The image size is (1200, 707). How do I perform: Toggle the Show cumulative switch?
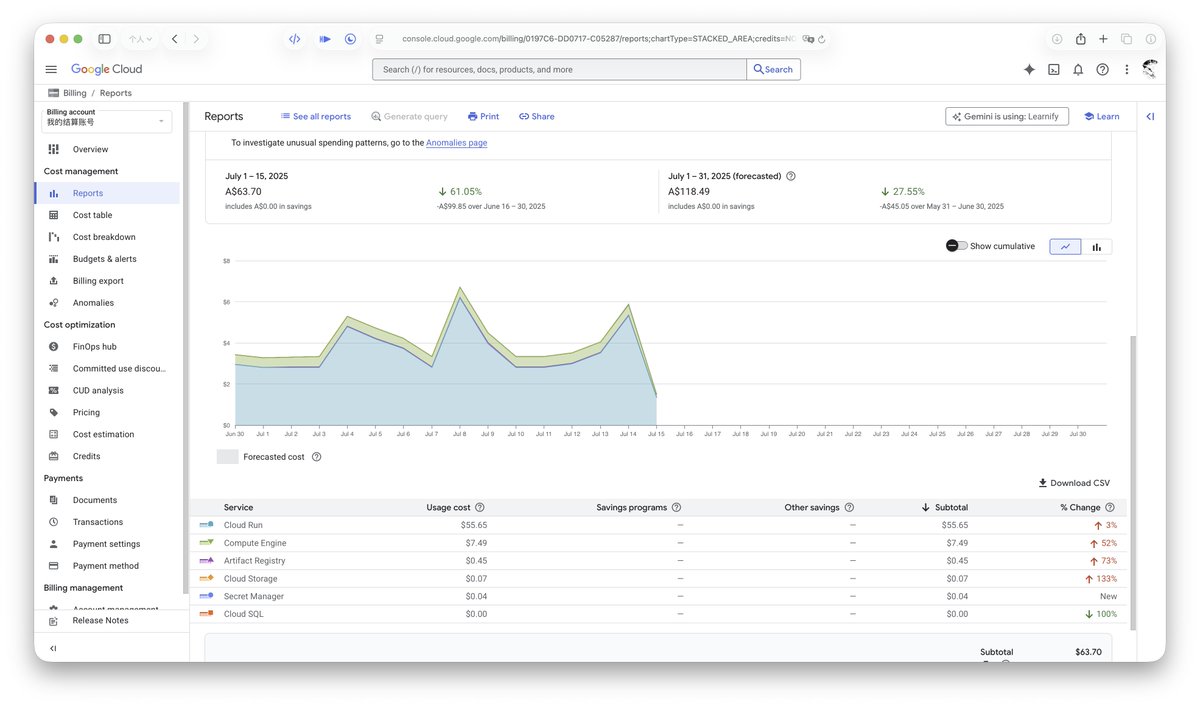coord(956,246)
